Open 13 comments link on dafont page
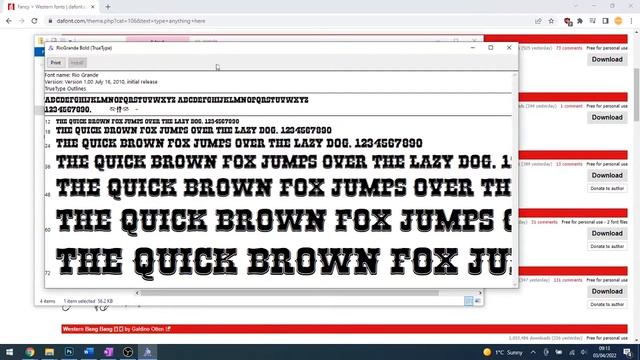Screen dimensions: 640x360 point(569,164)
